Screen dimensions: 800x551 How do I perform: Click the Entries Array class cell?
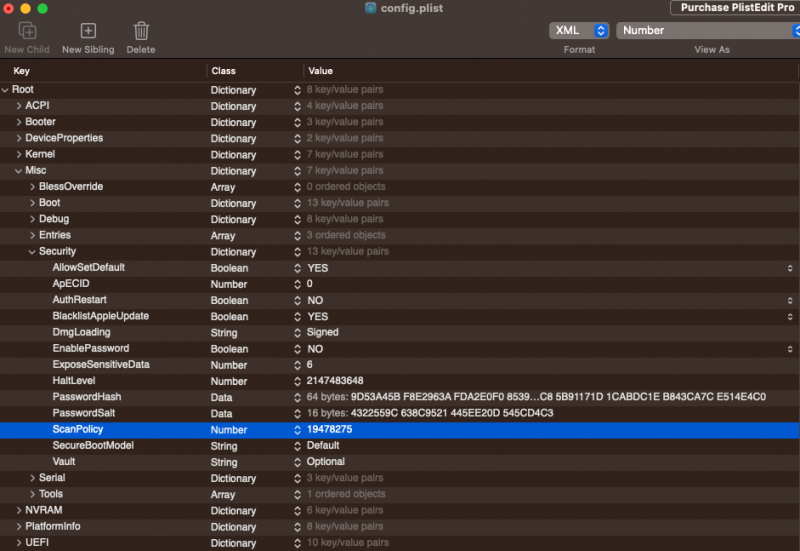pyautogui.click(x=223, y=236)
